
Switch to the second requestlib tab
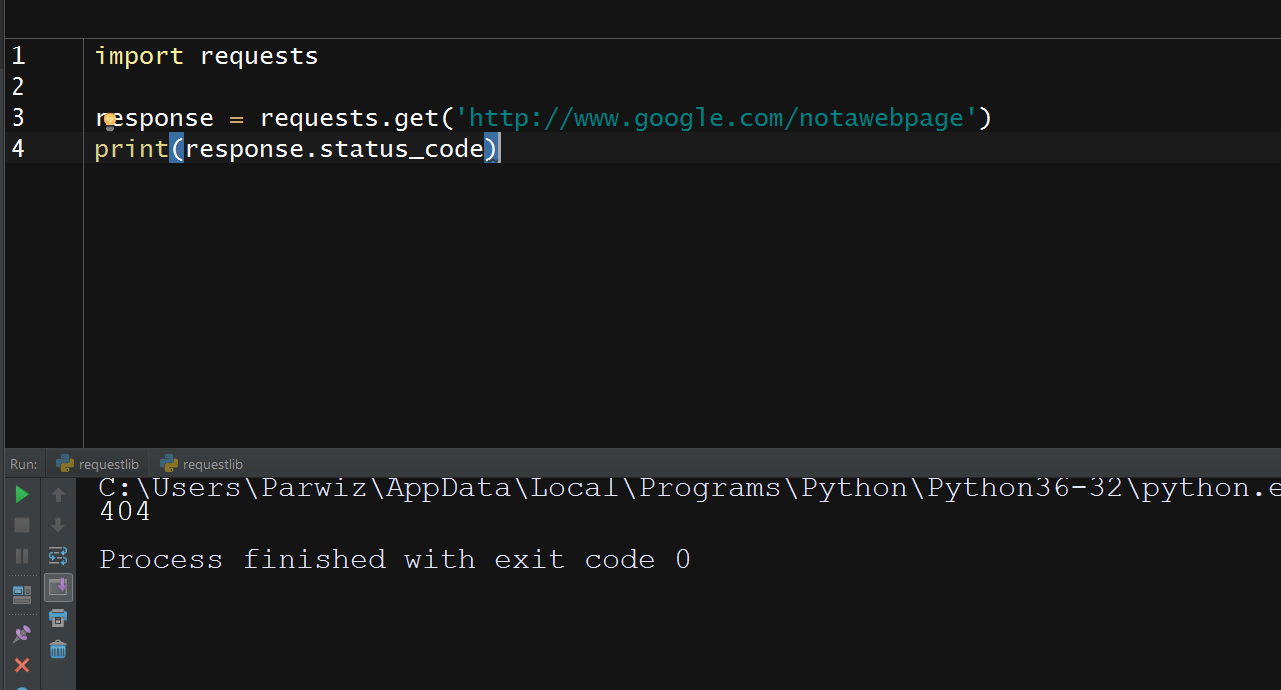[x=209, y=463]
